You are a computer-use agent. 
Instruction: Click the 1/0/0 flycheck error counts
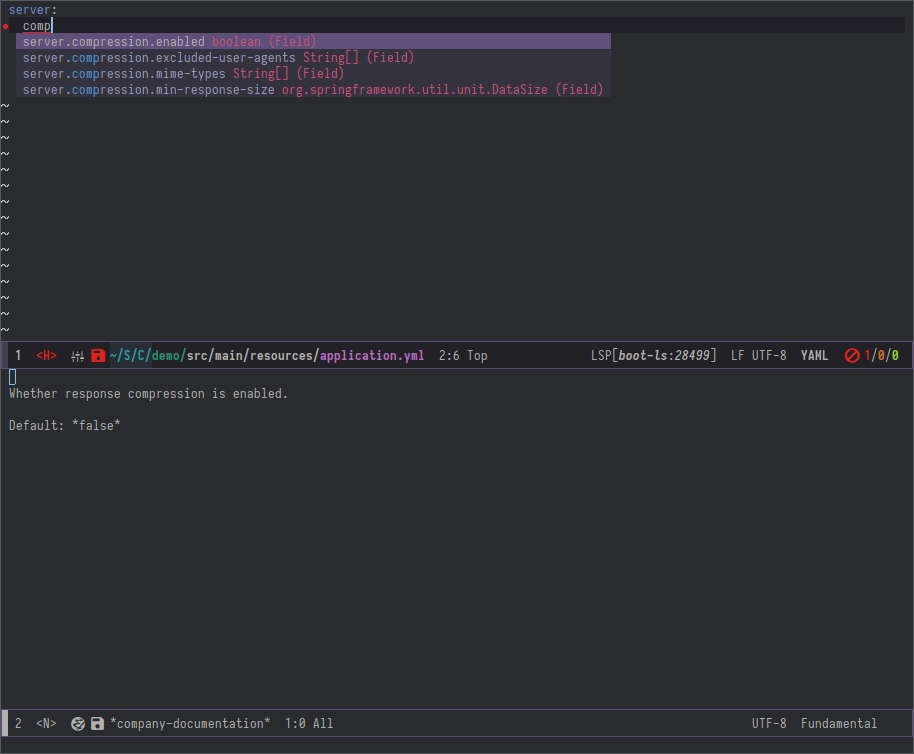coord(881,355)
